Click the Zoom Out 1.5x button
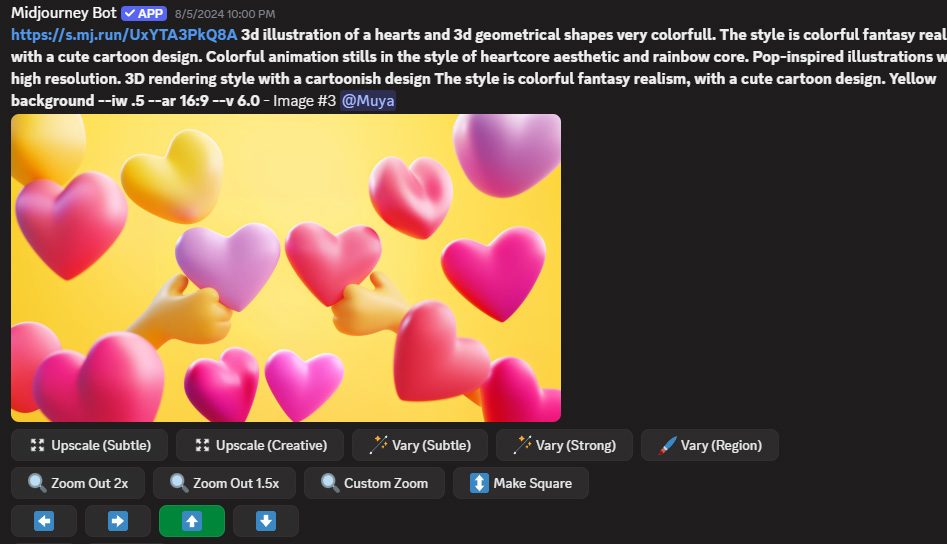The height and width of the screenshot is (544, 947). (224, 483)
